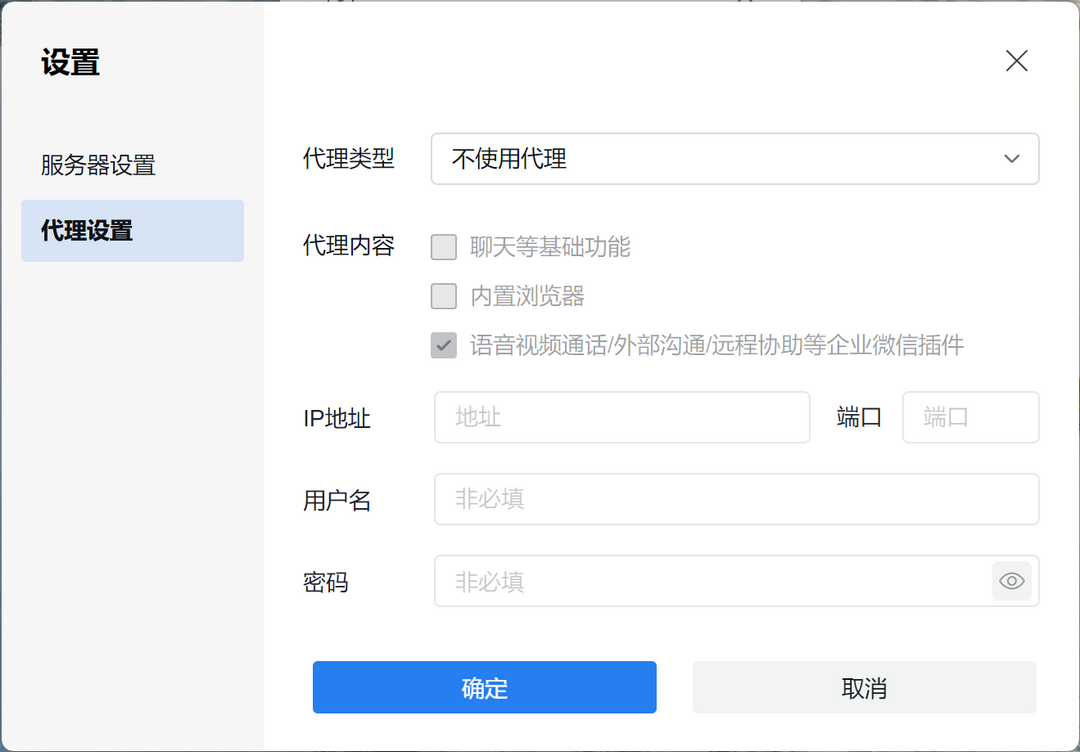Click the 用户名 label text

point(337,500)
